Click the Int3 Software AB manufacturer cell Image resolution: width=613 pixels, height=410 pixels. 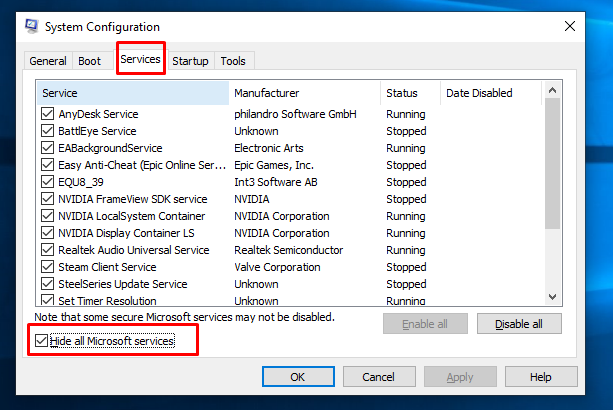click(276, 182)
